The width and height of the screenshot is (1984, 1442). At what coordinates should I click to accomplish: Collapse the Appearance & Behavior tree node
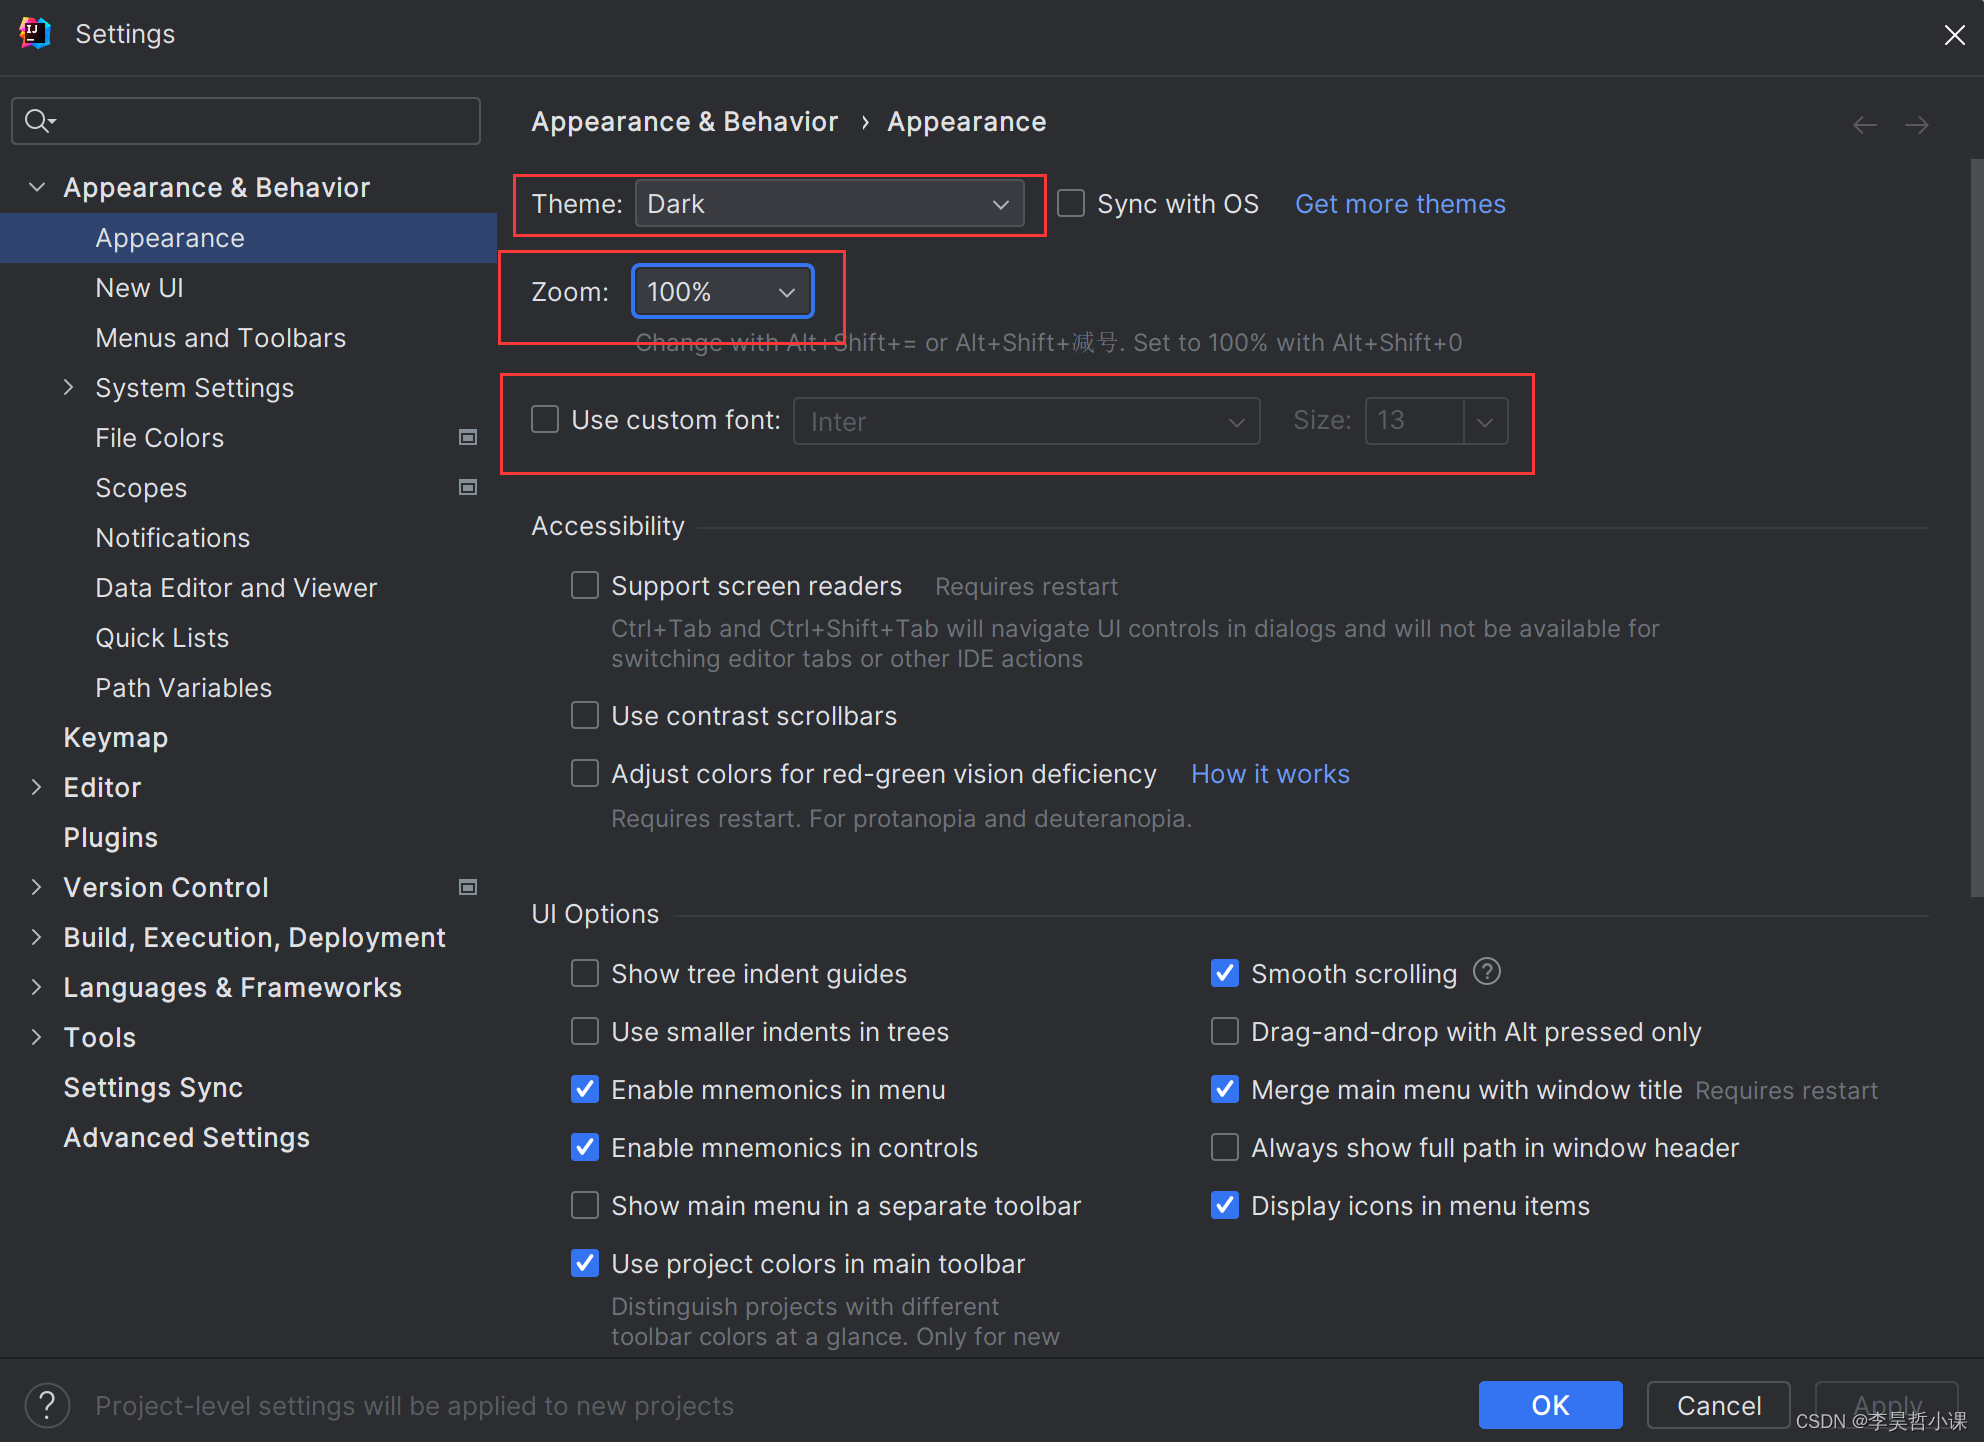pyautogui.click(x=37, y=187)
